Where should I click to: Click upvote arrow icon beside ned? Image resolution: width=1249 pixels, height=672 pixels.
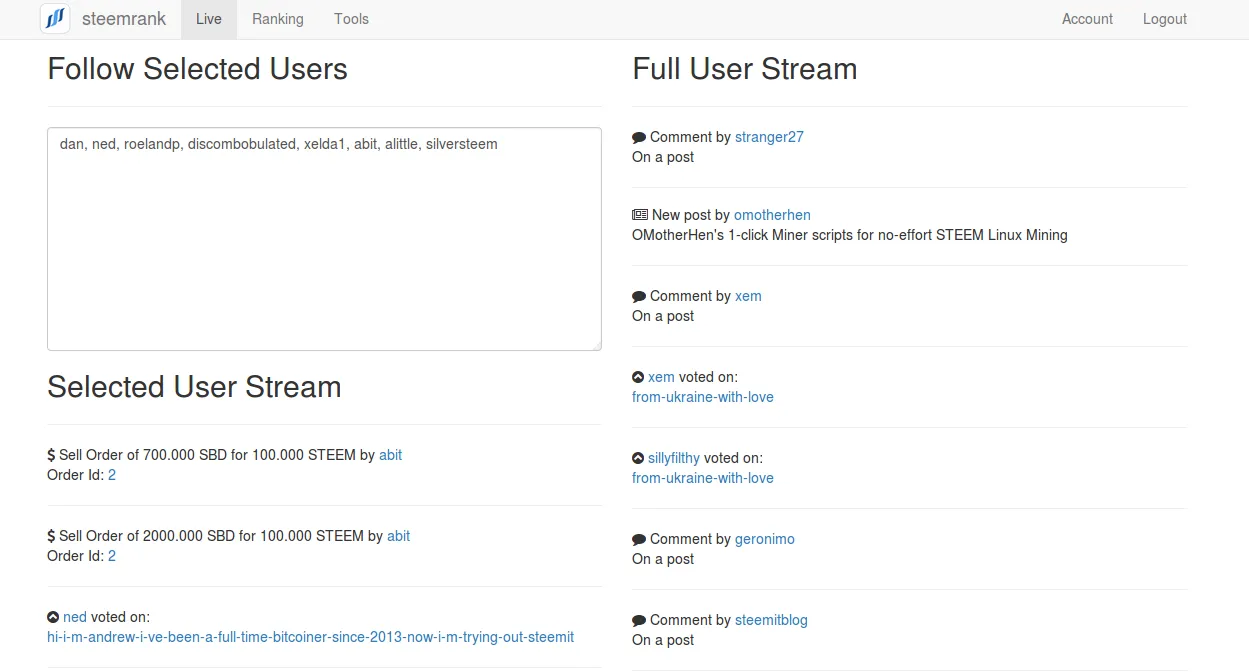pos(53,617)
